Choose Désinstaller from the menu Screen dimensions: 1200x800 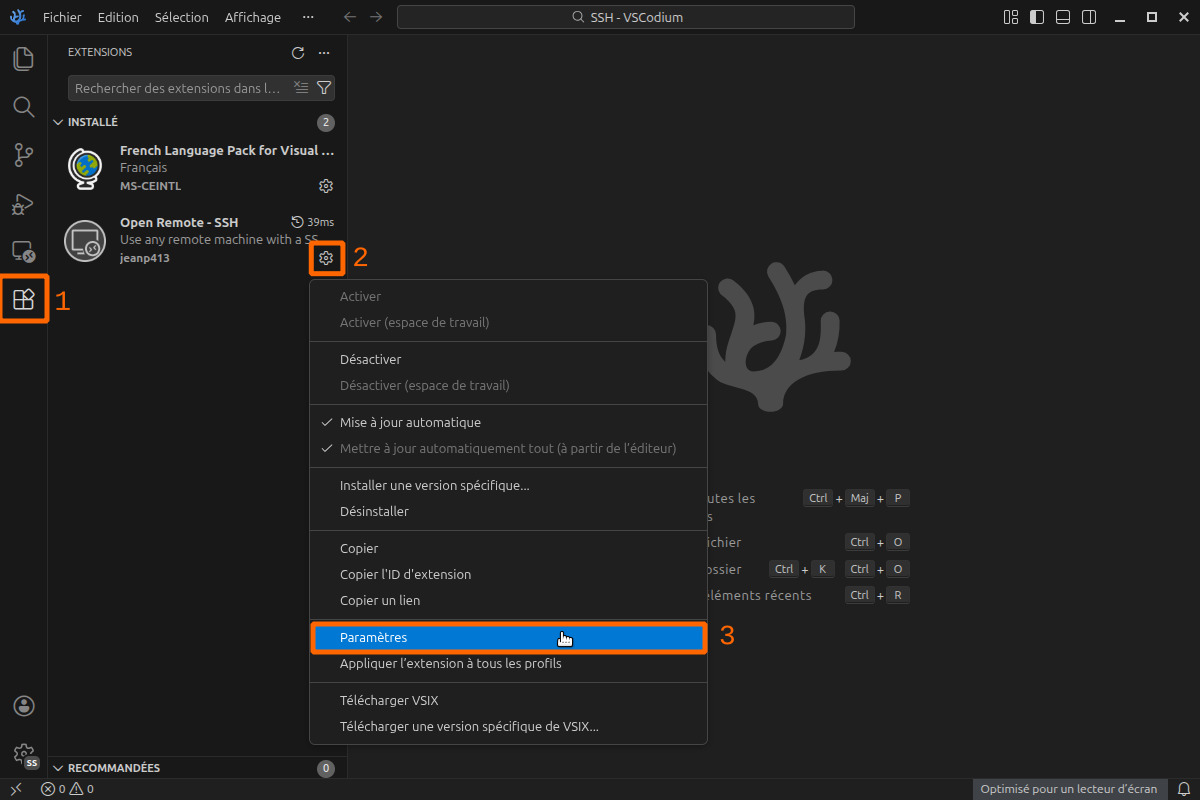(508, 511)
